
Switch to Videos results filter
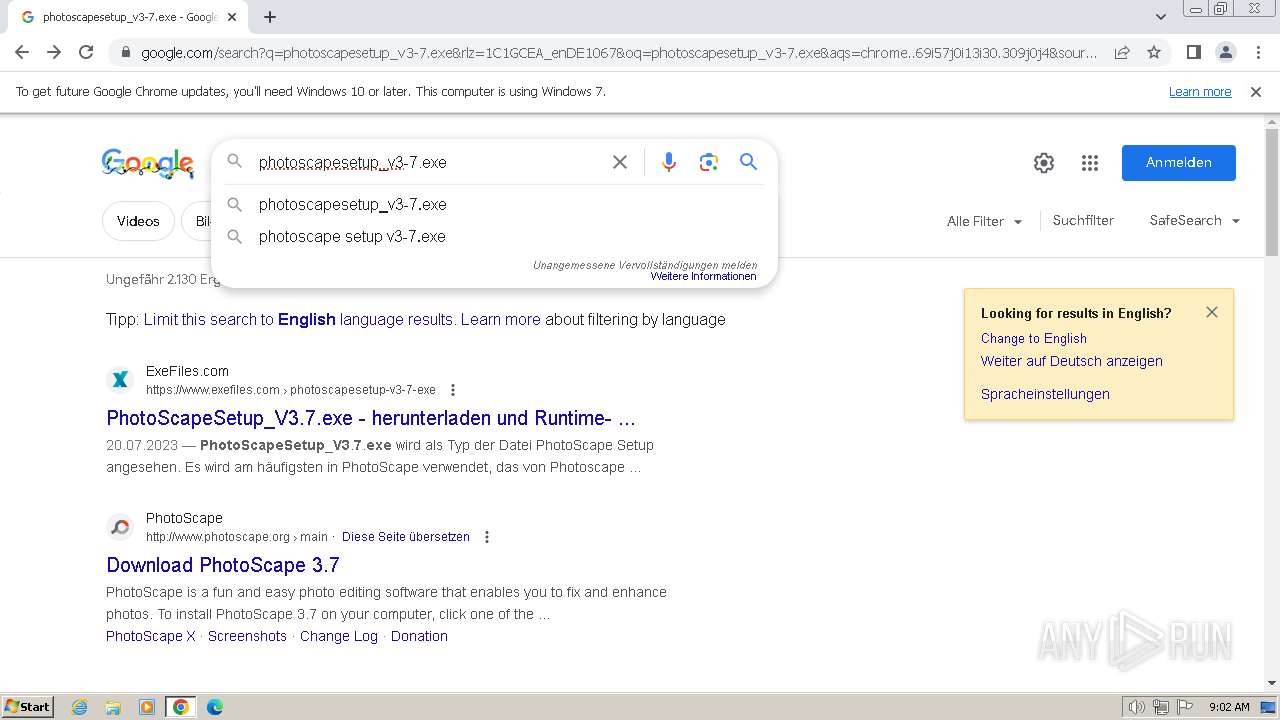pyautogui.click(x=138, y=221)
